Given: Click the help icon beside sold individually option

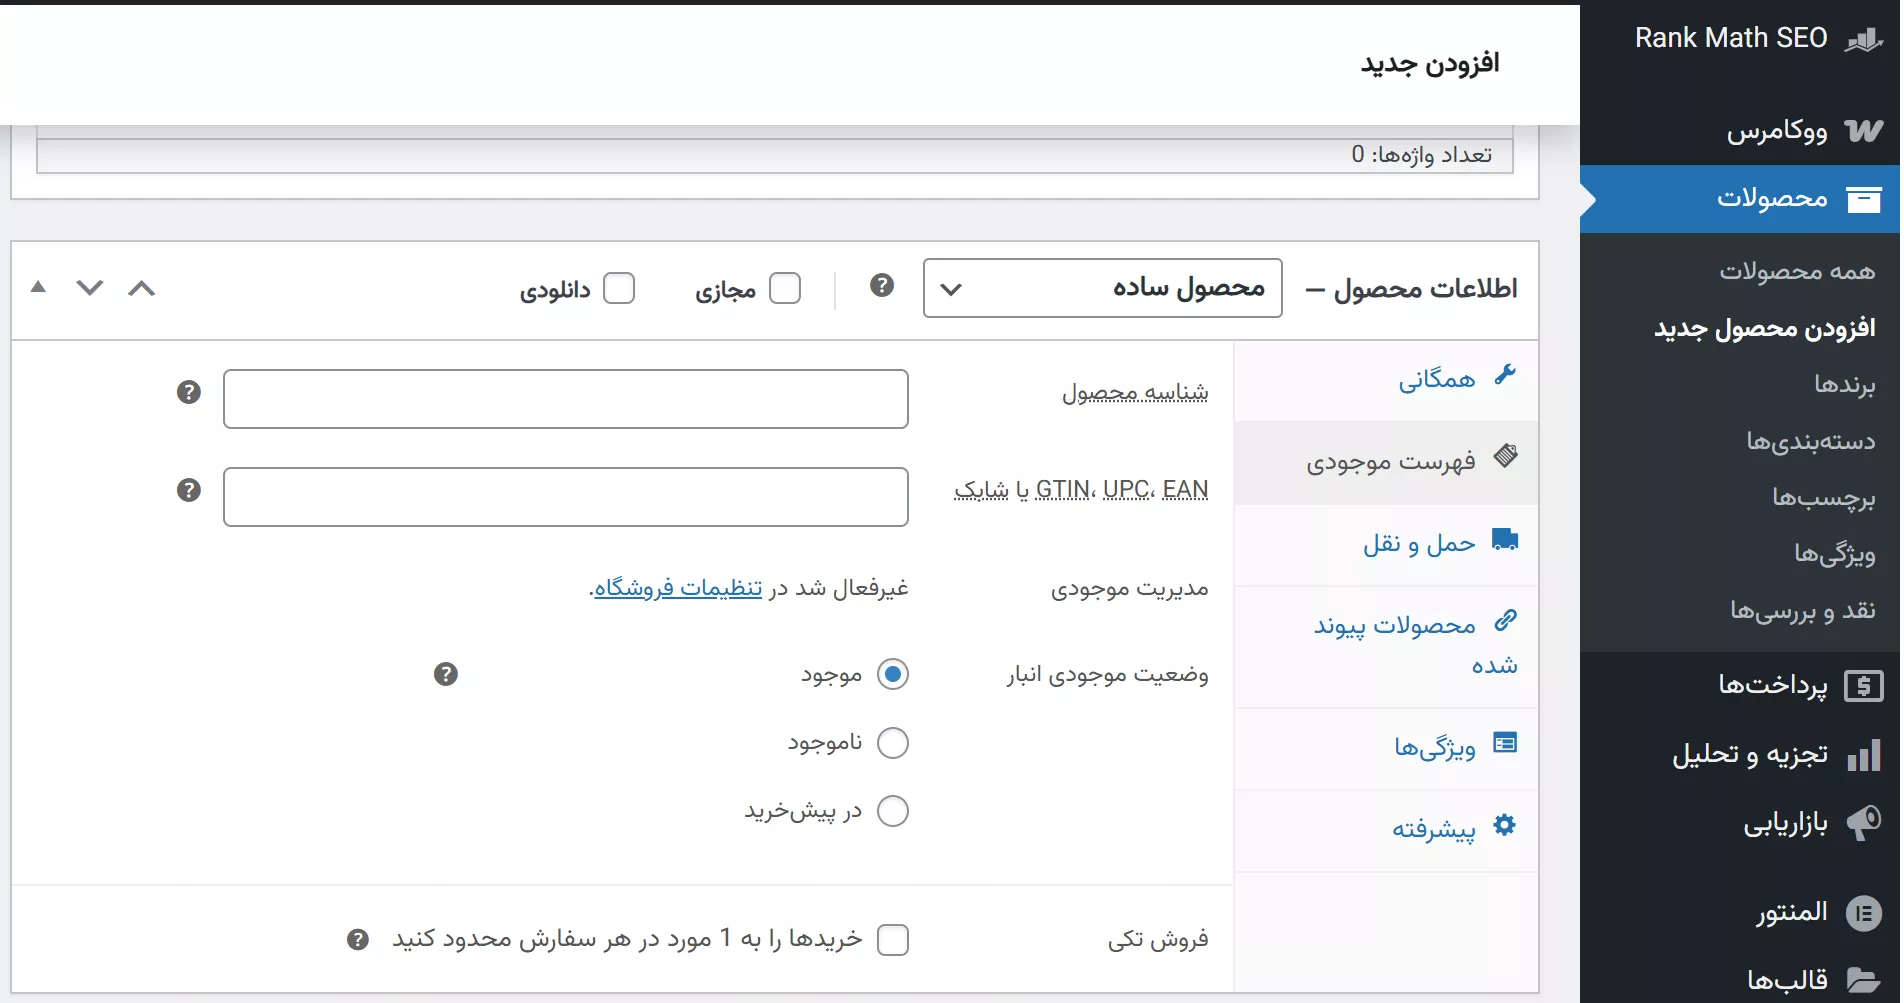Looking at the screenshot, I should 358,940.
